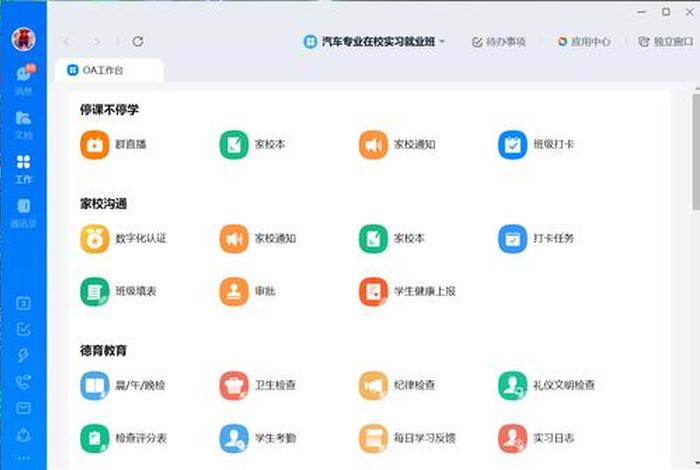Image resolution: width=700 pixels, height=470 pixels.
Task: Expand the 汽车专业在校实习就业班 organization dropdown
Action: 375,42
